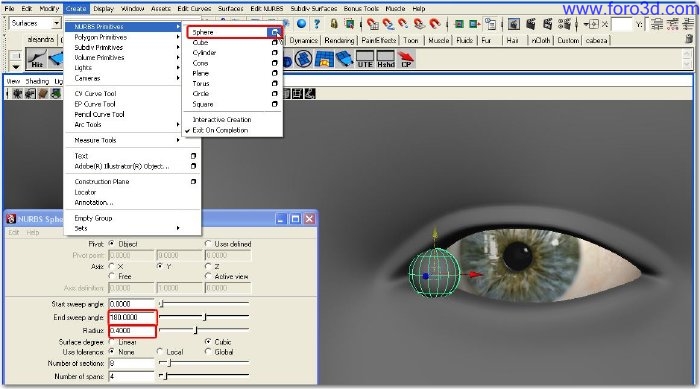
Task: Click the construction history icon
Action: [491, 24]
